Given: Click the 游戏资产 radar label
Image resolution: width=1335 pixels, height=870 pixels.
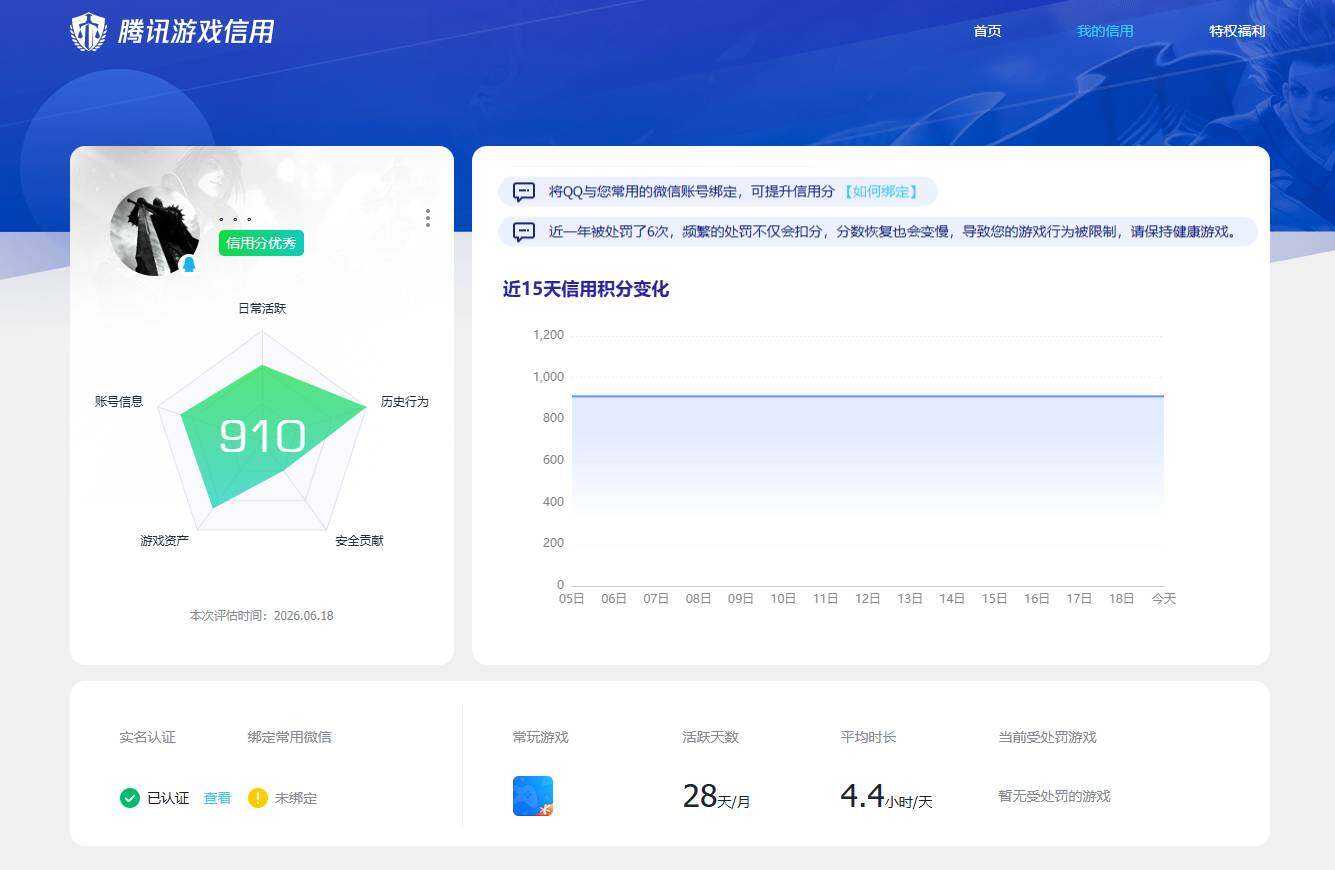Looking at the screenshot, I should pos(164,540).
